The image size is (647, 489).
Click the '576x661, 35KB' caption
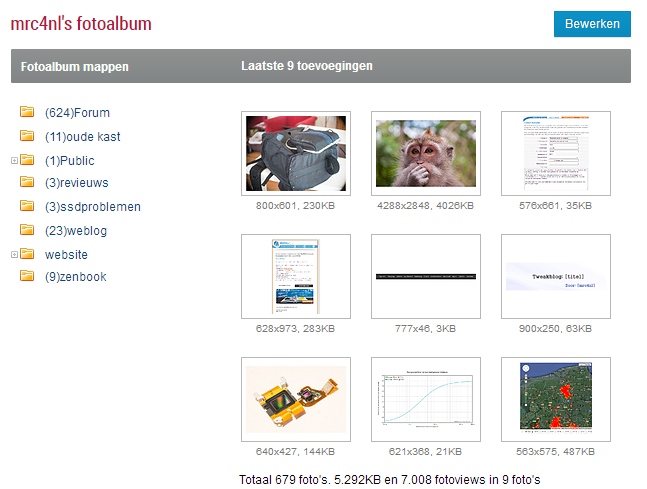pyautogui.click(x=555, y=206)
